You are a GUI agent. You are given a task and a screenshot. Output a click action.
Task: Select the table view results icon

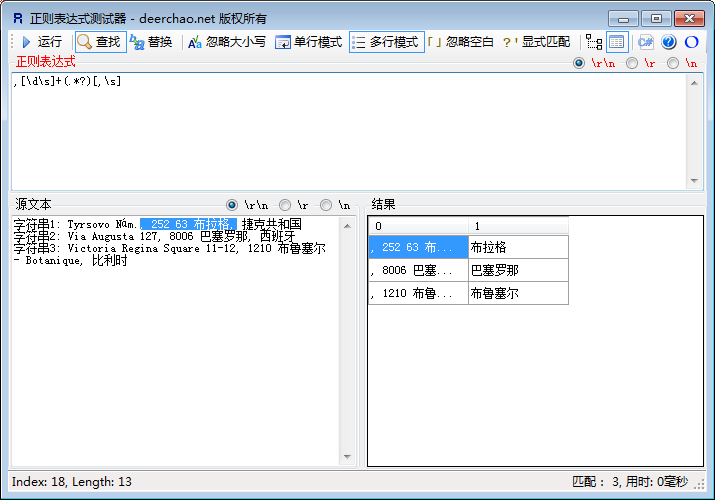[617, 42]
